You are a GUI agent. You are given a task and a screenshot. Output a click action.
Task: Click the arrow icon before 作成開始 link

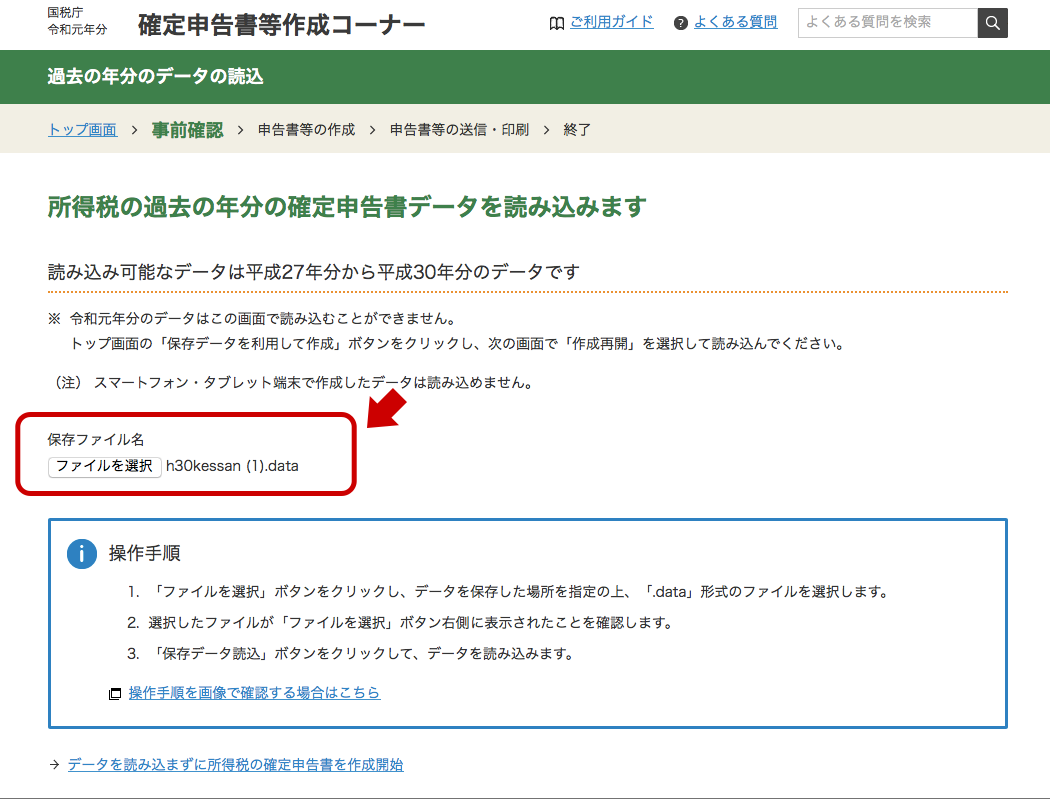point(52,763)
